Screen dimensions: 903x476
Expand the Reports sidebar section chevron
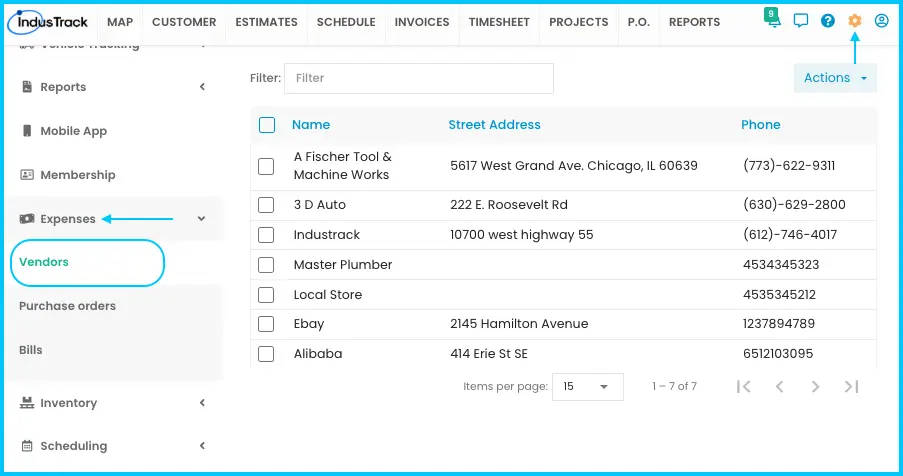[x=202, y=87]
